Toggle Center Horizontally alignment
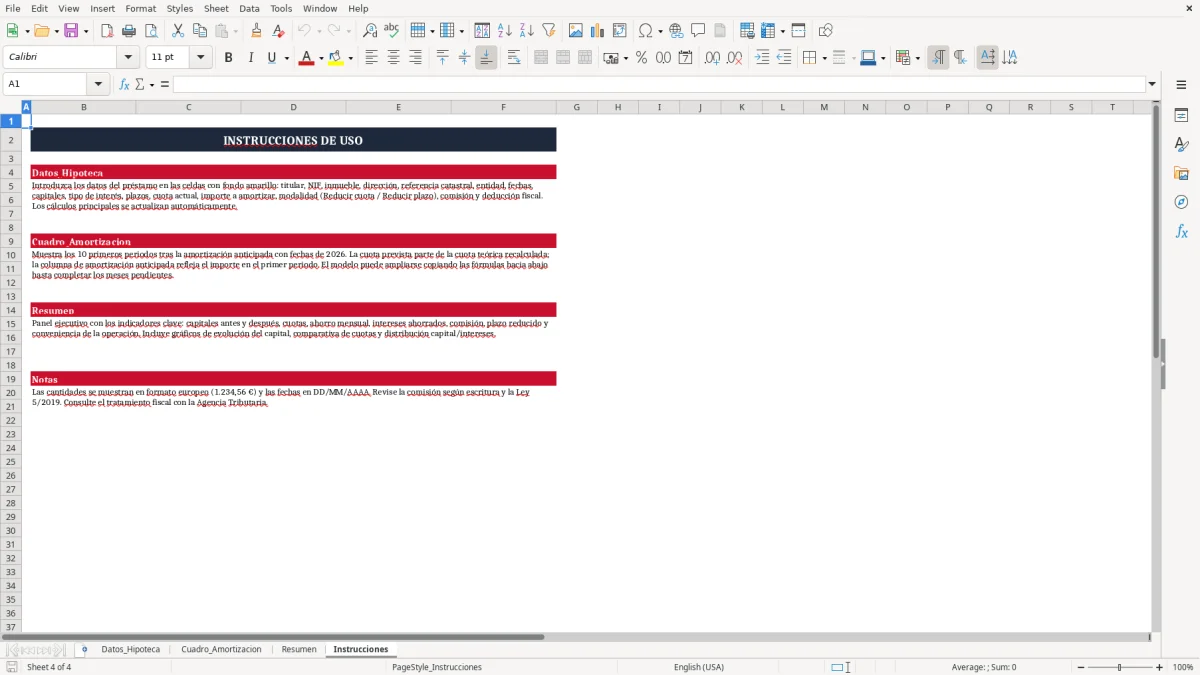Screen dimensions: 1200x675 click(x=393, y=58)
